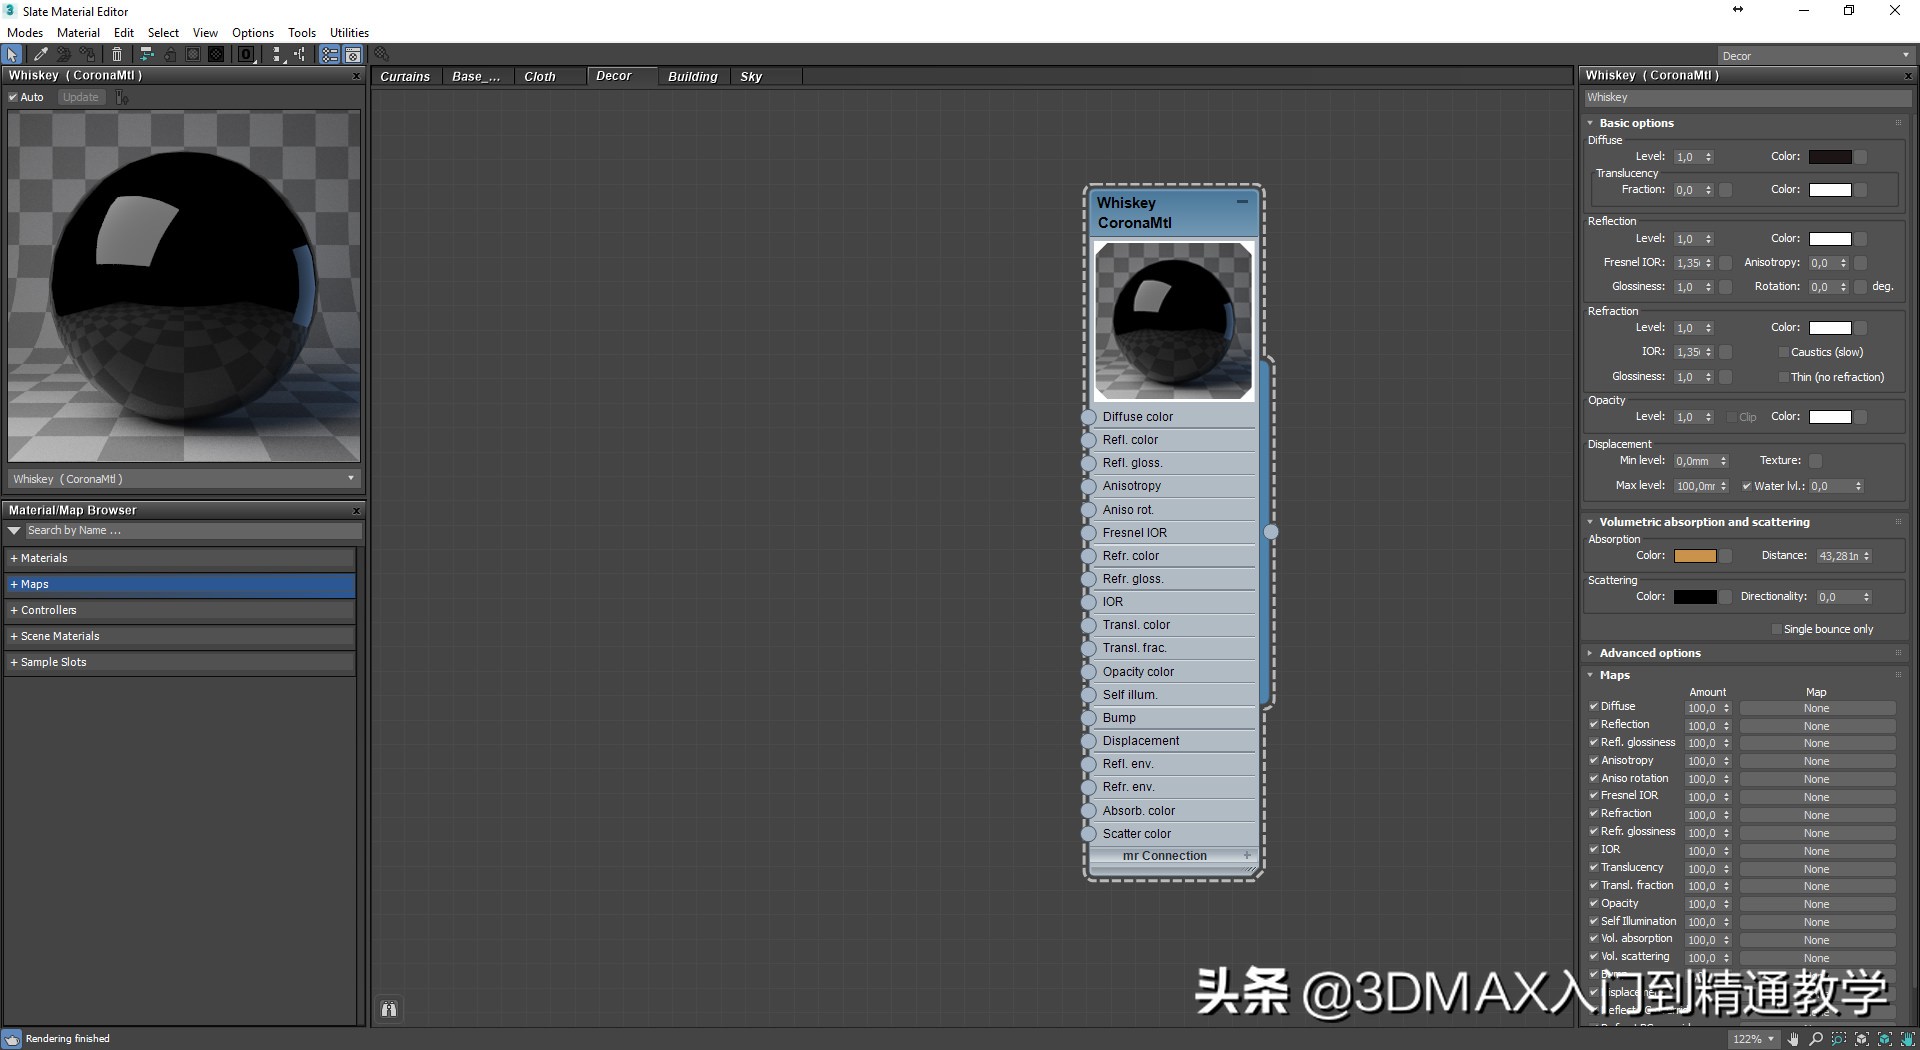Open the Utilities menu

[349, 32]
